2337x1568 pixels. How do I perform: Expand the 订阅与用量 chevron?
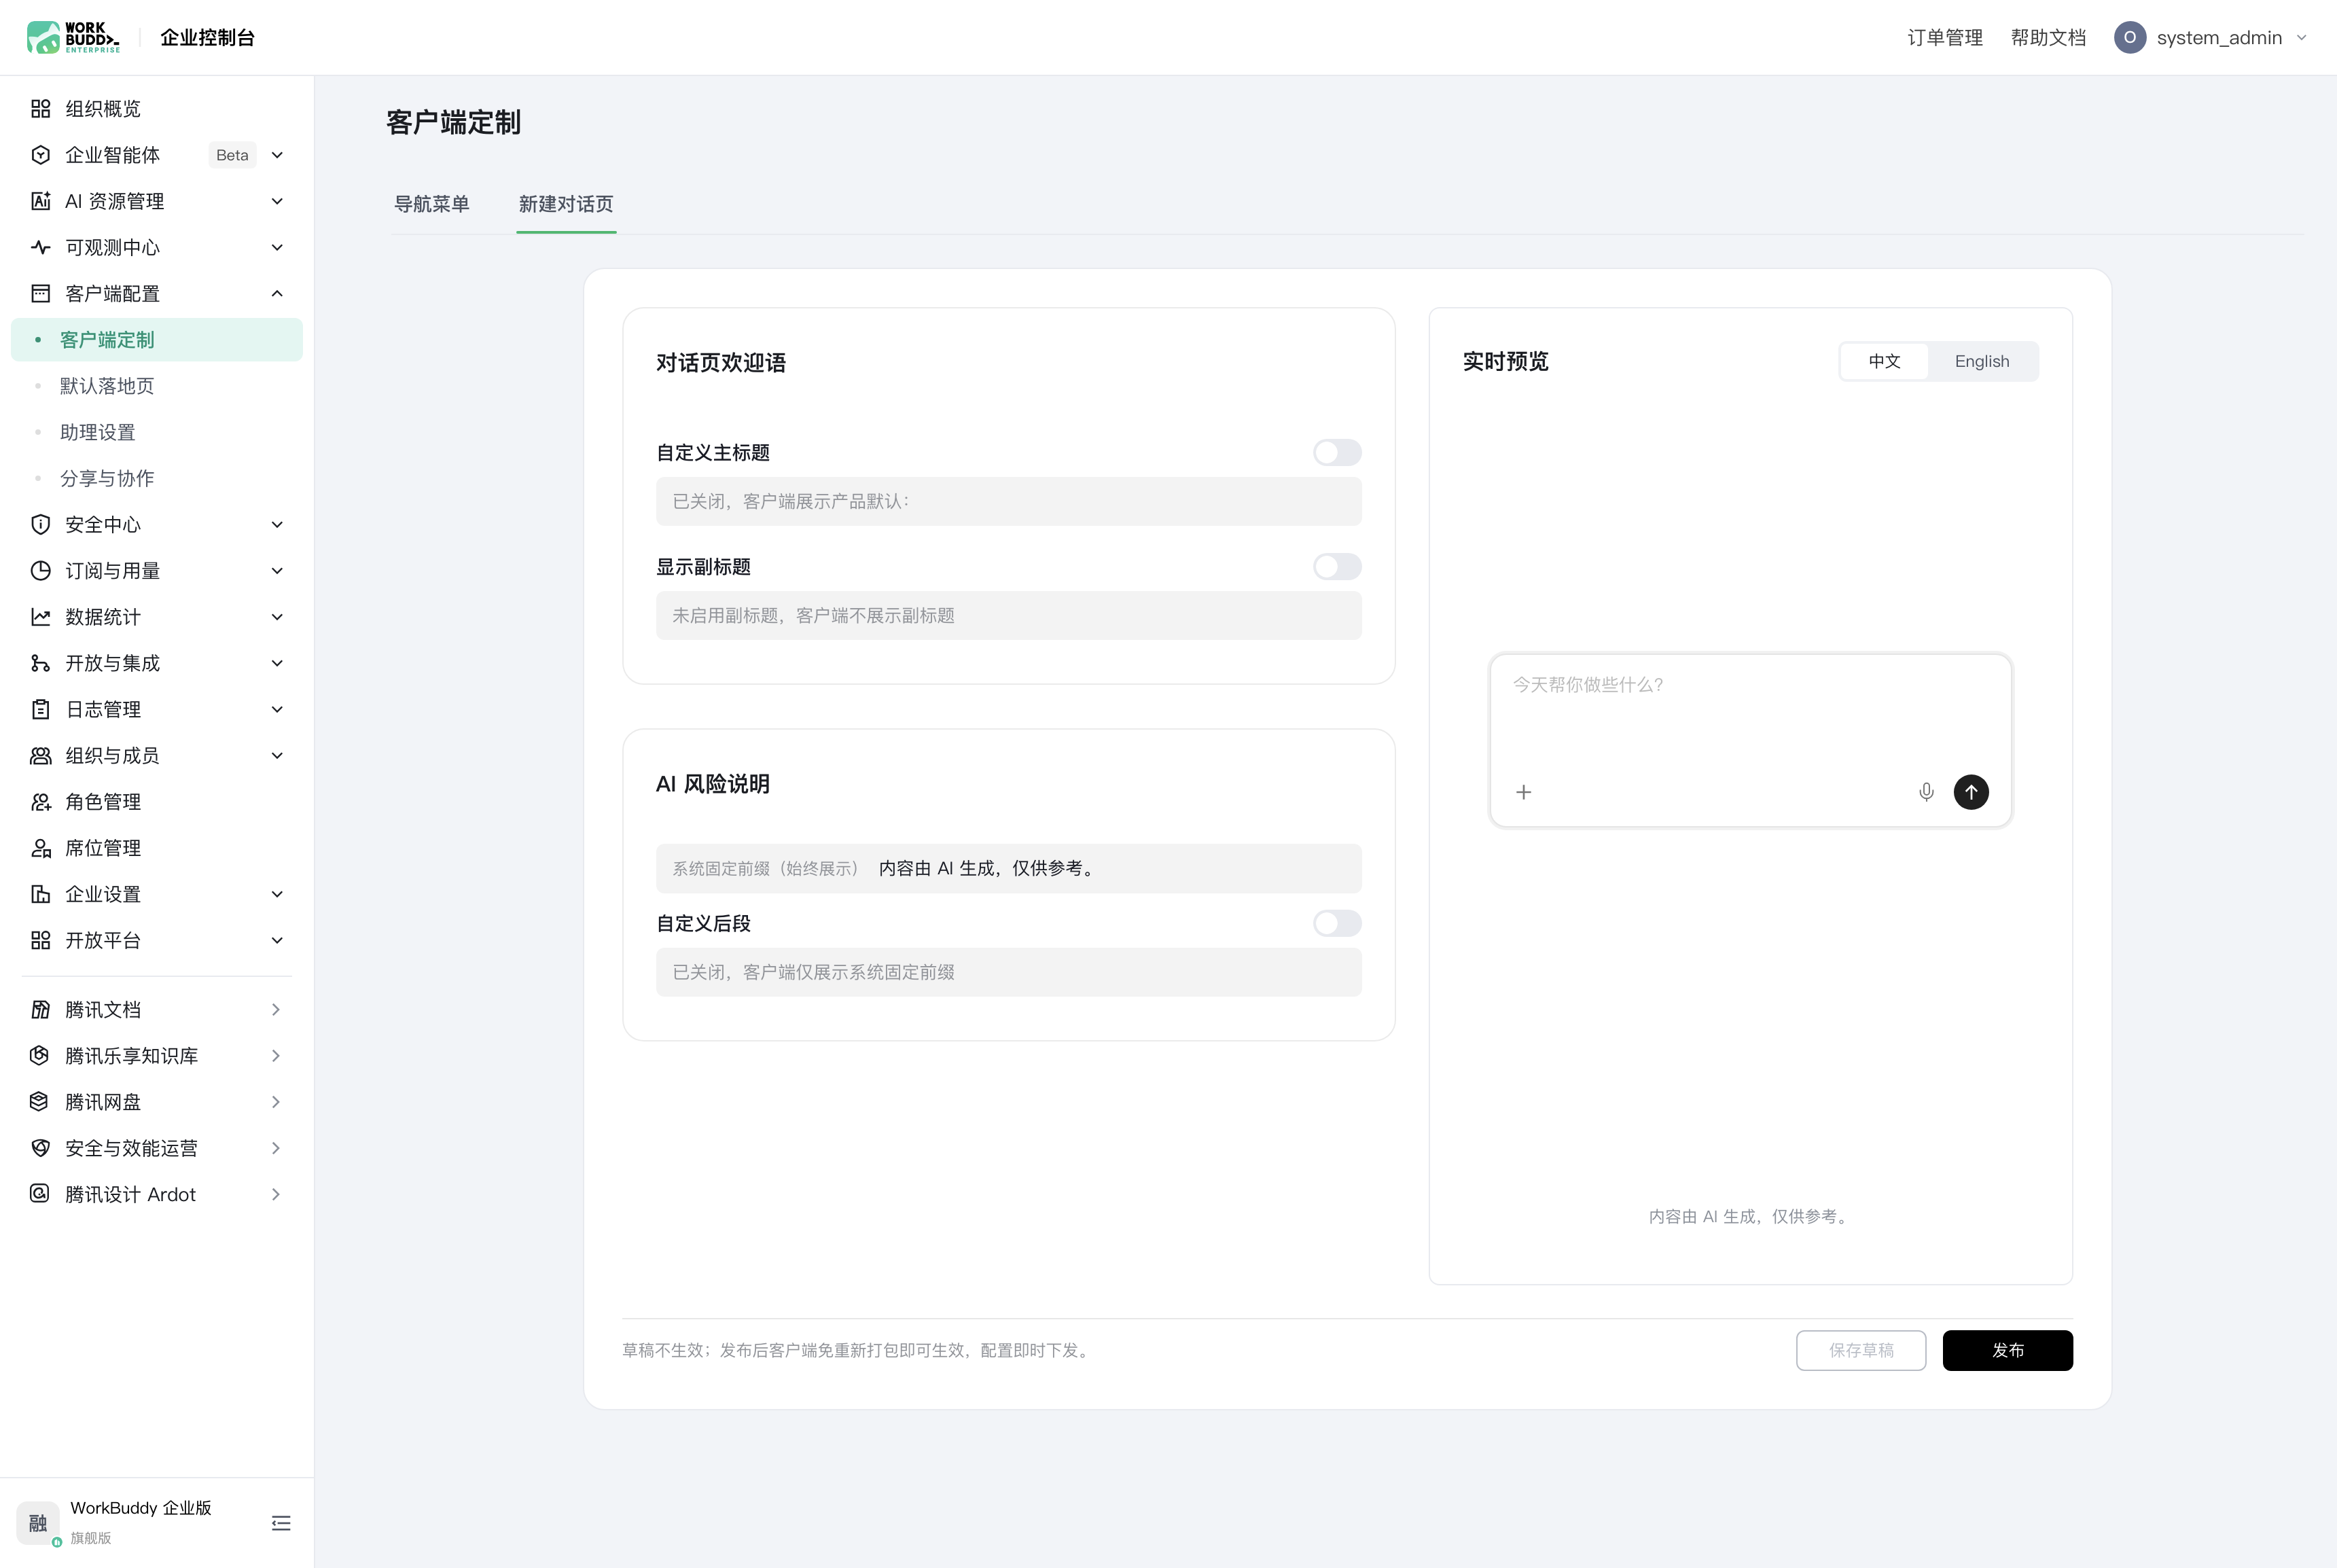(277, 570)
